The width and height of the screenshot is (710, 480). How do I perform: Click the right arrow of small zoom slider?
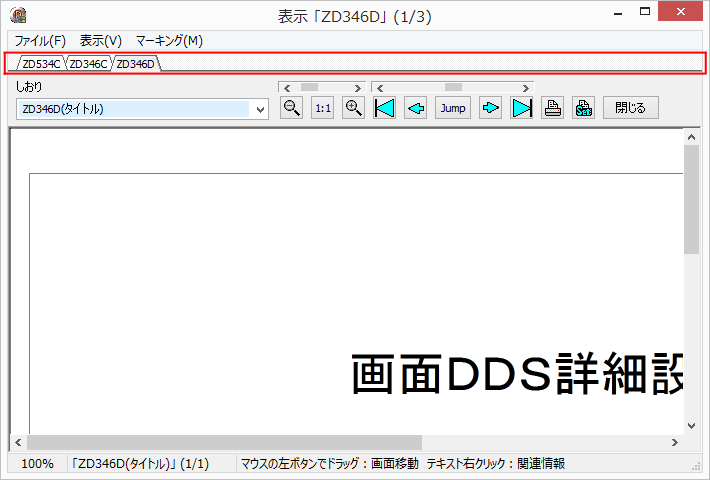pos(358,88)
